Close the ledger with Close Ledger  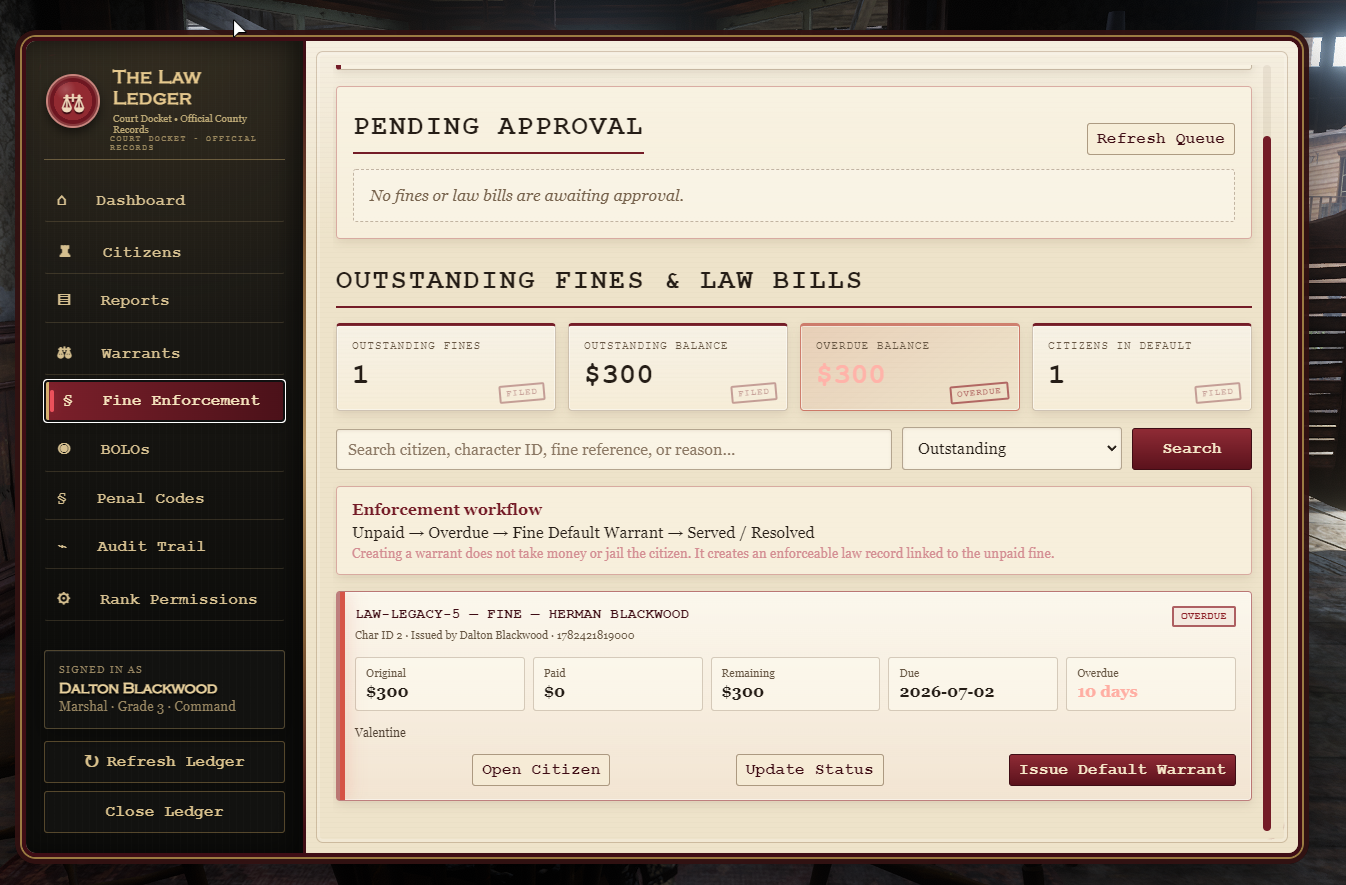point(165,812)
